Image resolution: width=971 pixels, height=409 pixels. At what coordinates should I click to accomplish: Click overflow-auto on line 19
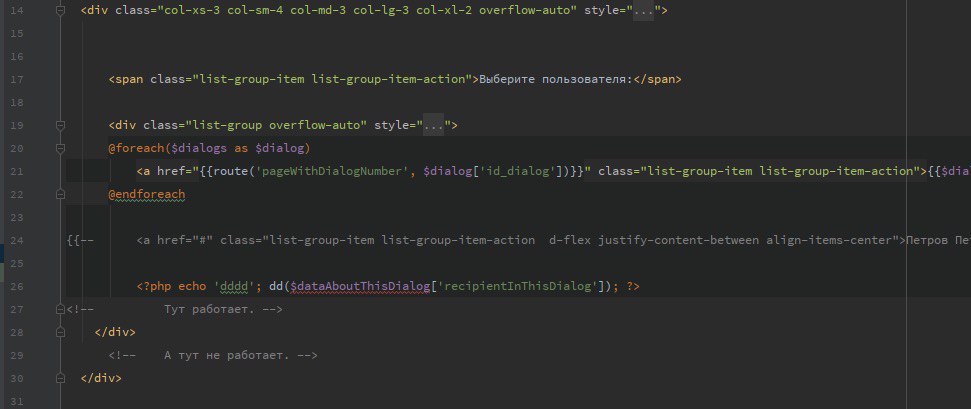pos(315,125)
